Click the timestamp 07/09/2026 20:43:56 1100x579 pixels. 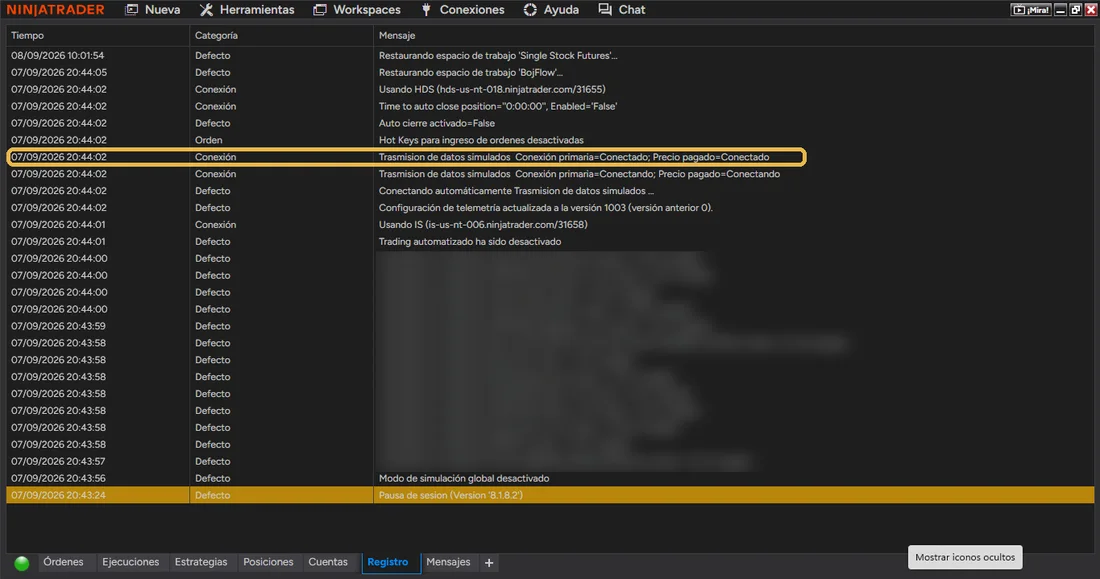coord(58,479)
